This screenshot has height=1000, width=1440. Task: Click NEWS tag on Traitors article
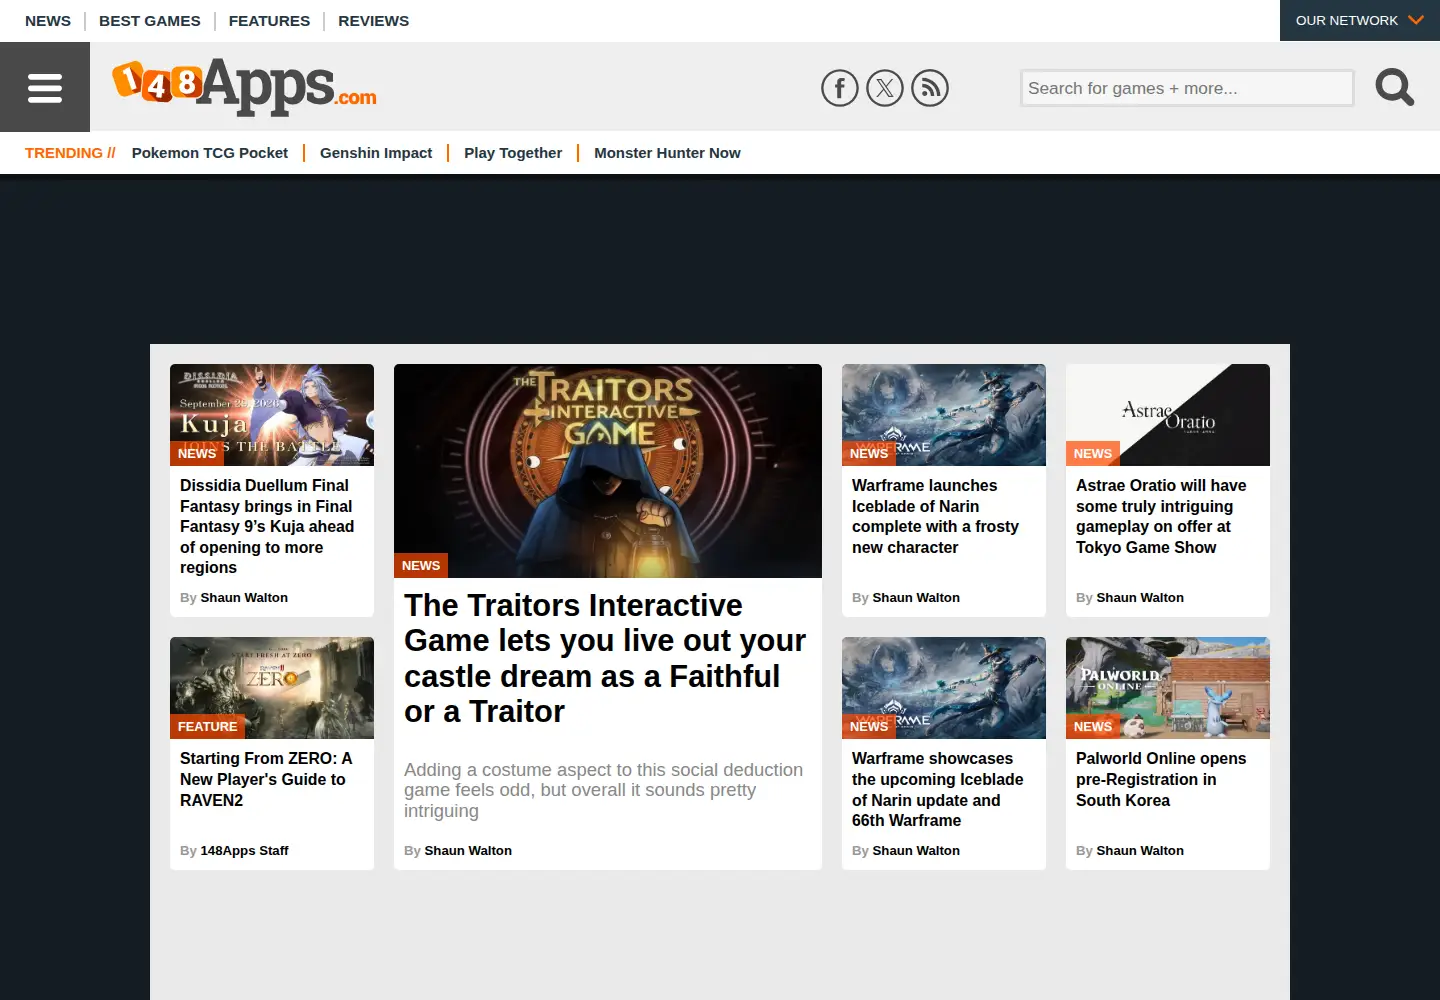pos(421,565)
